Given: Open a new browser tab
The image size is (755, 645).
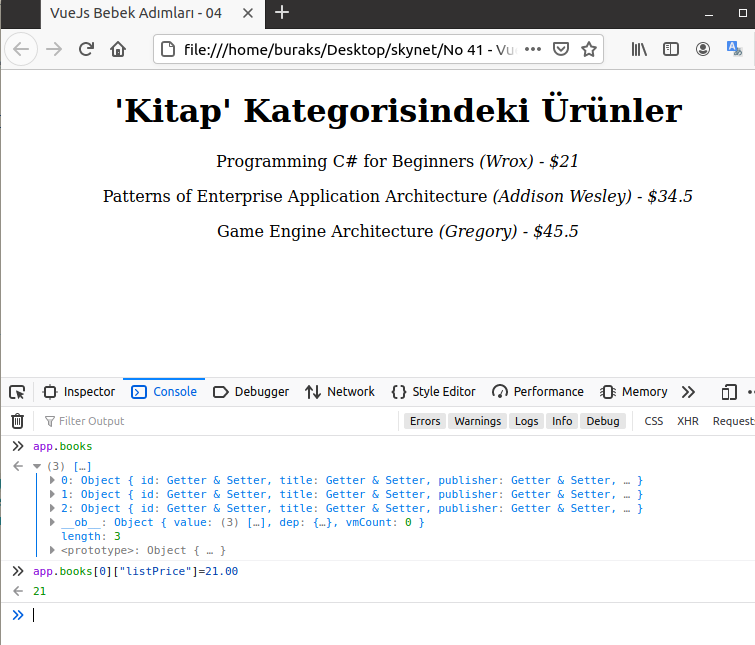Looking at the screenshot, I should point(282,13).
